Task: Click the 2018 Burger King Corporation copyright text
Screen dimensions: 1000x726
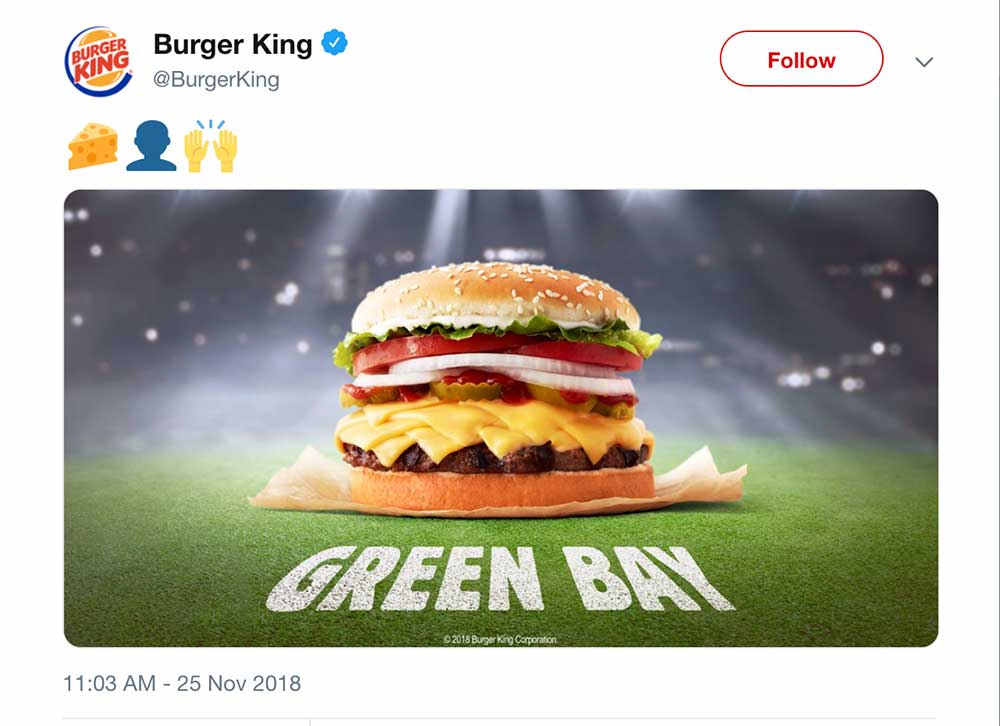Action: pos(500,639)
